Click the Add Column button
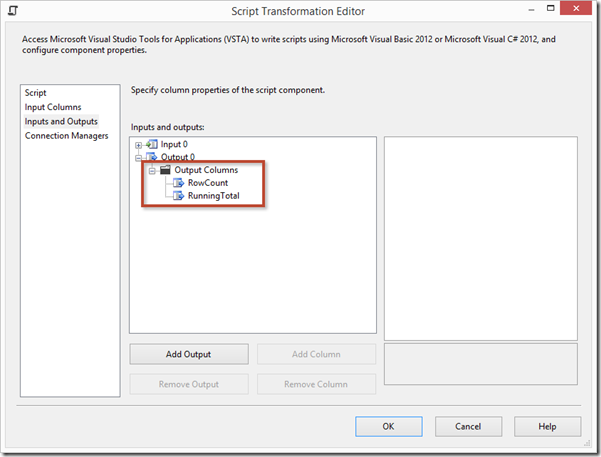 click(316, 354)
